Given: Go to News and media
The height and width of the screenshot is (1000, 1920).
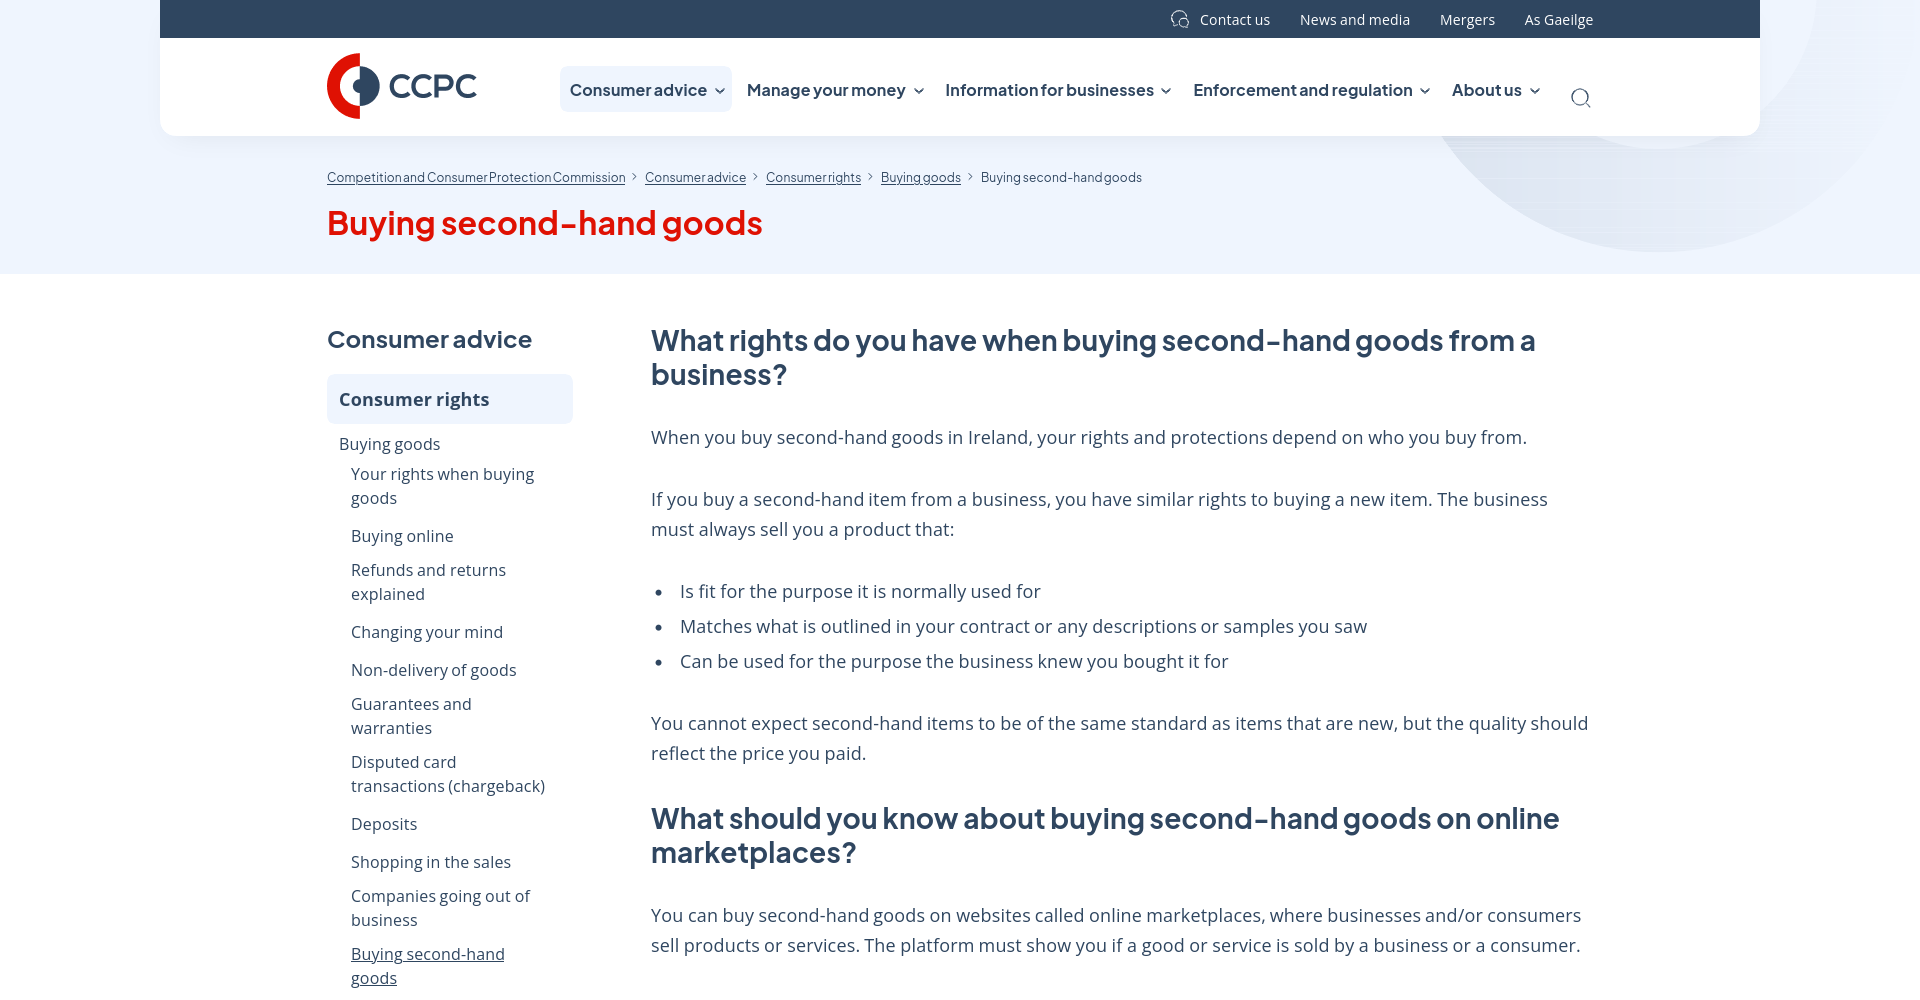Looking at the screenshot, I should (x=1354, y=20).
